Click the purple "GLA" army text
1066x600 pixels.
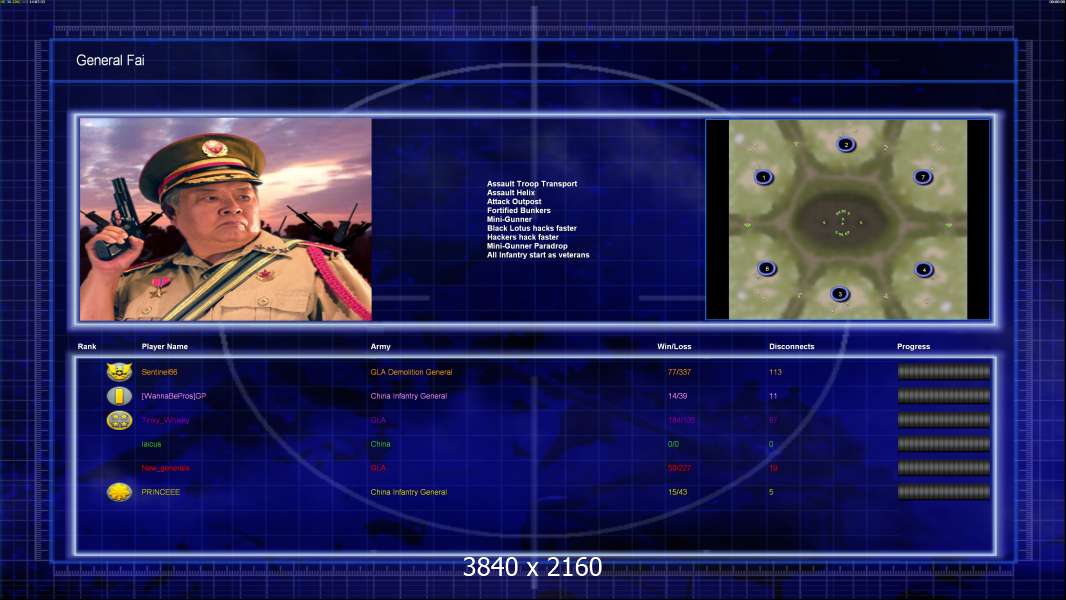(378, 420)
